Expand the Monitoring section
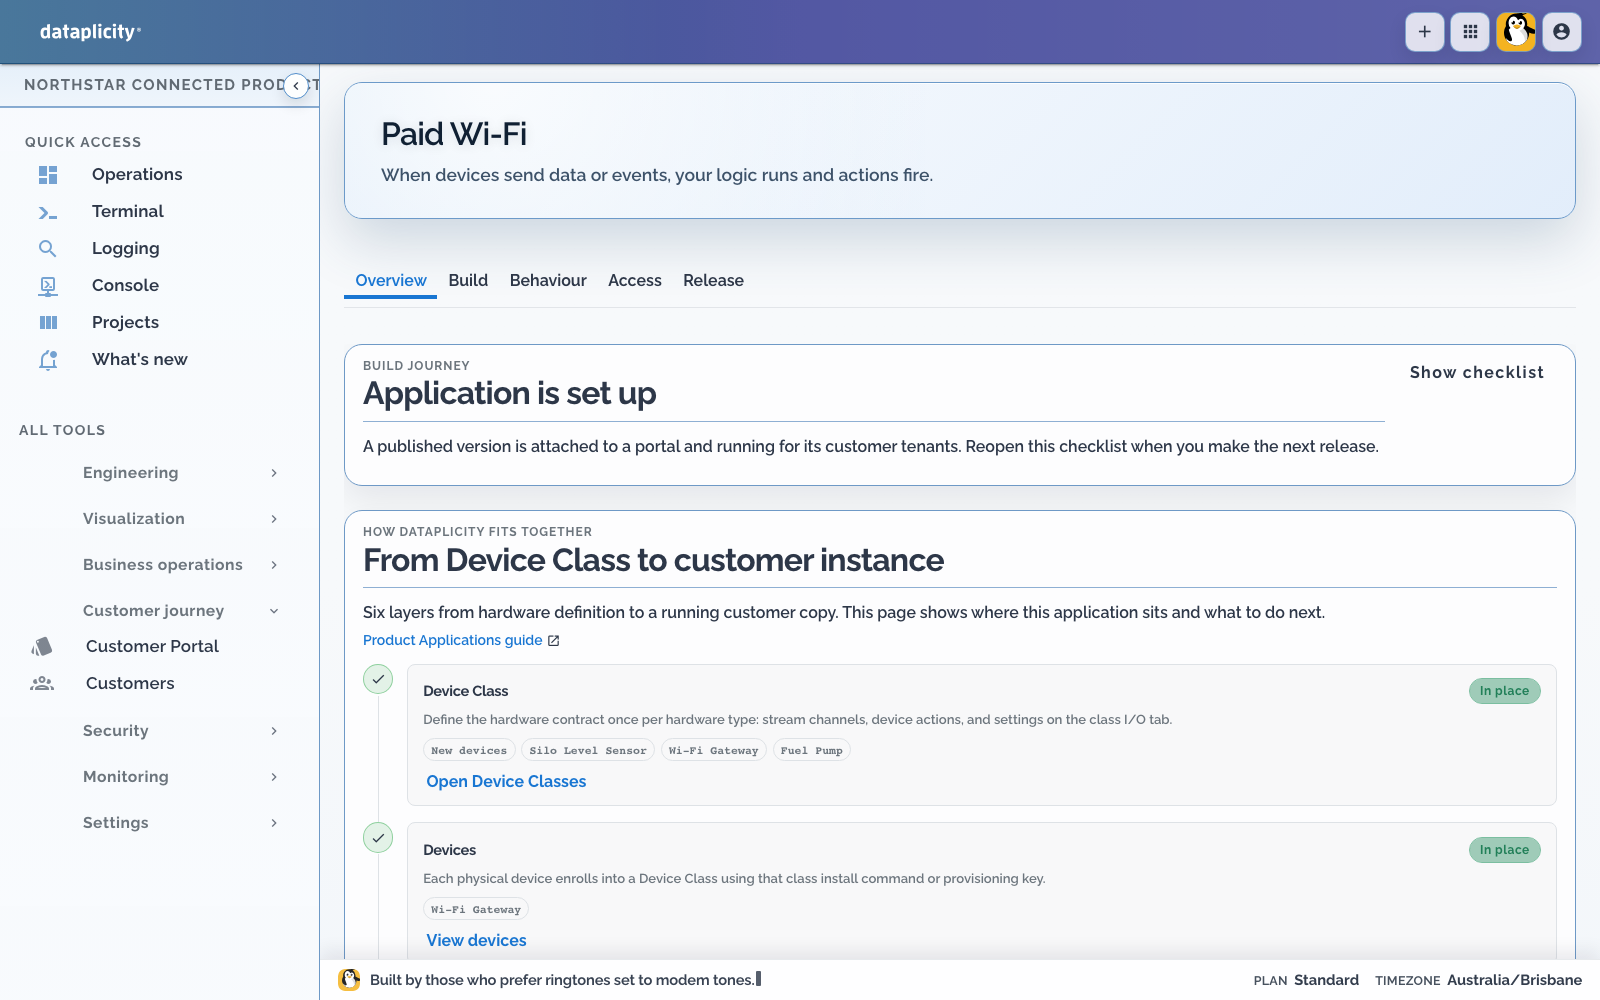Screen dimensions: 1600x1000 180,777
